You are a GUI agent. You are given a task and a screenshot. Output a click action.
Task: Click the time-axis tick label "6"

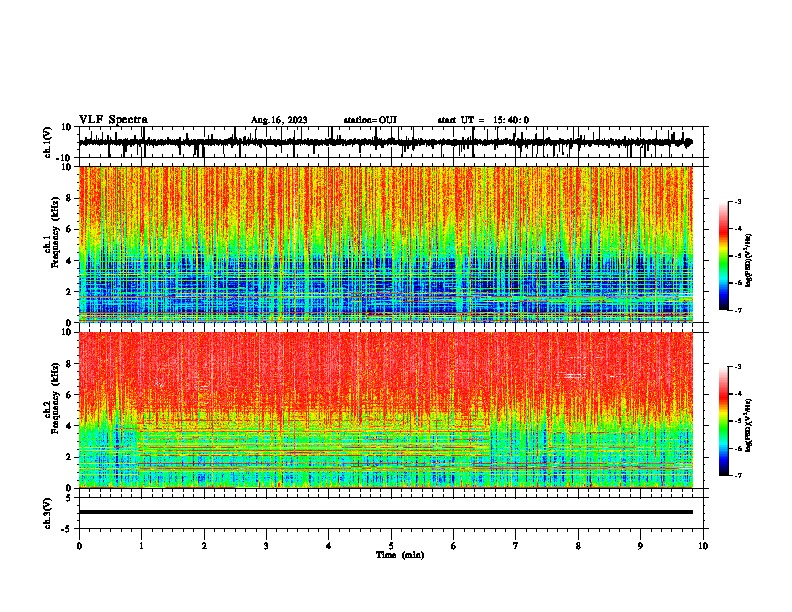[x=454, y=546]
